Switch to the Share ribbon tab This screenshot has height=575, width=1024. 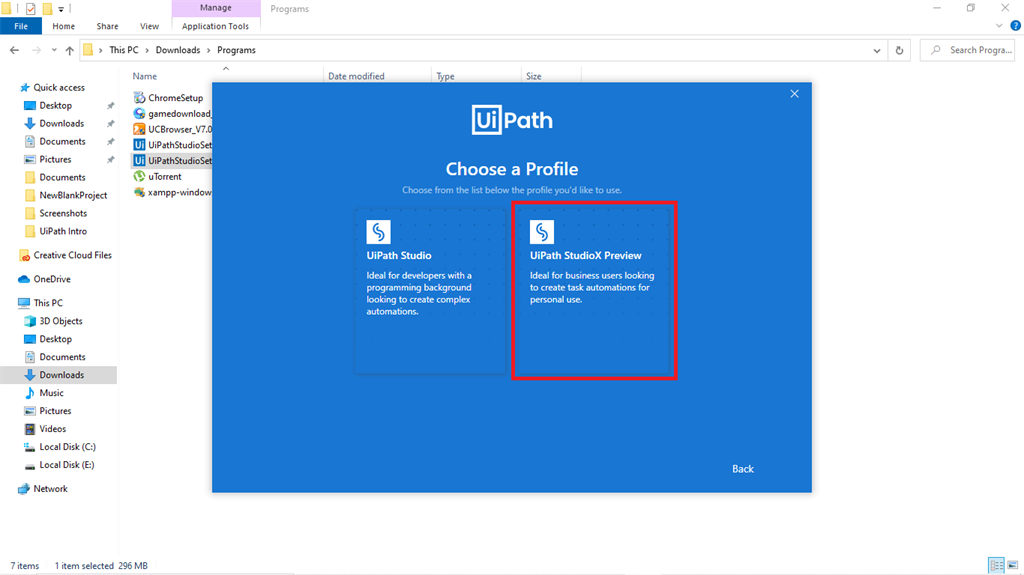(107, 26)
